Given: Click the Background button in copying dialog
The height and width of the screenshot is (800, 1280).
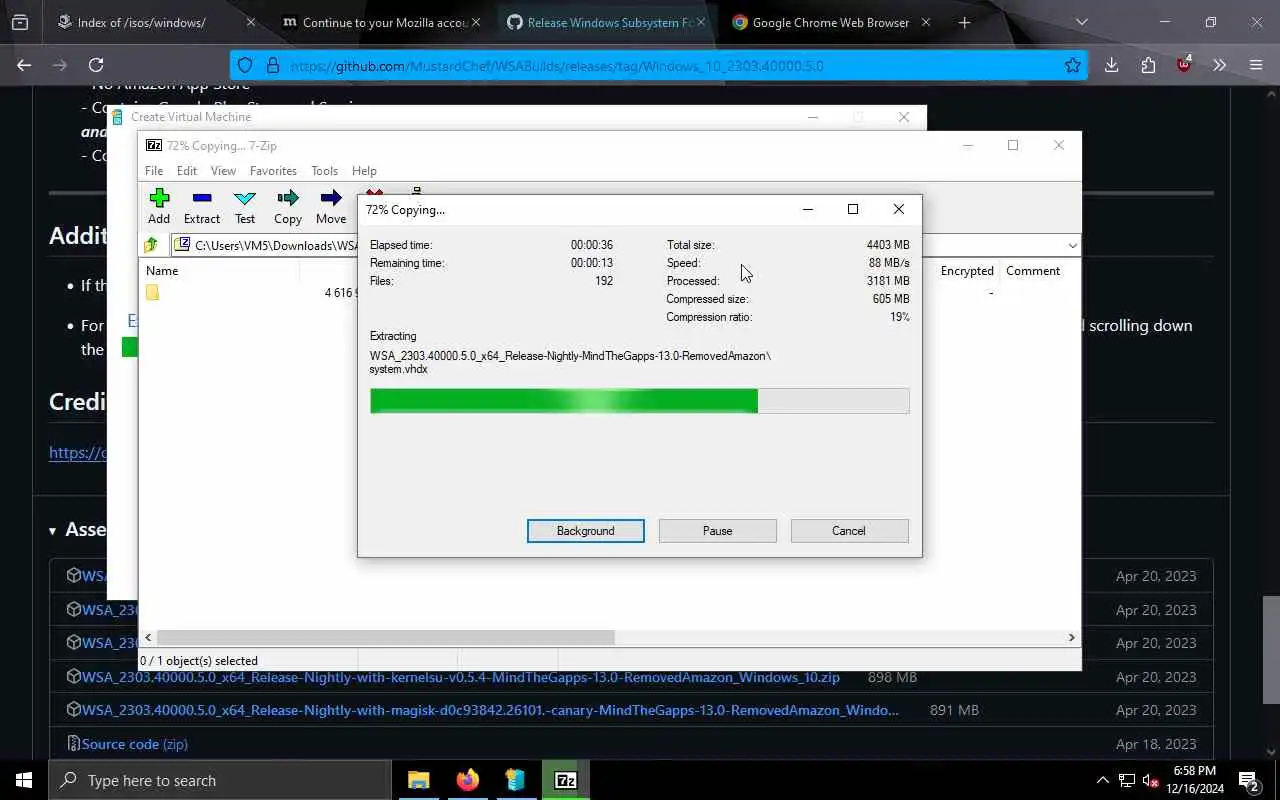Looking at the screenshot, I should coord(586,531).
